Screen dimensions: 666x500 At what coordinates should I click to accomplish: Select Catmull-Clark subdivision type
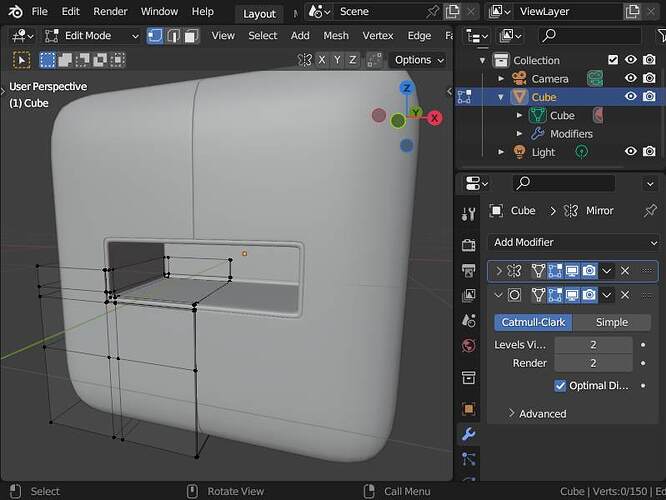(533, 322)
